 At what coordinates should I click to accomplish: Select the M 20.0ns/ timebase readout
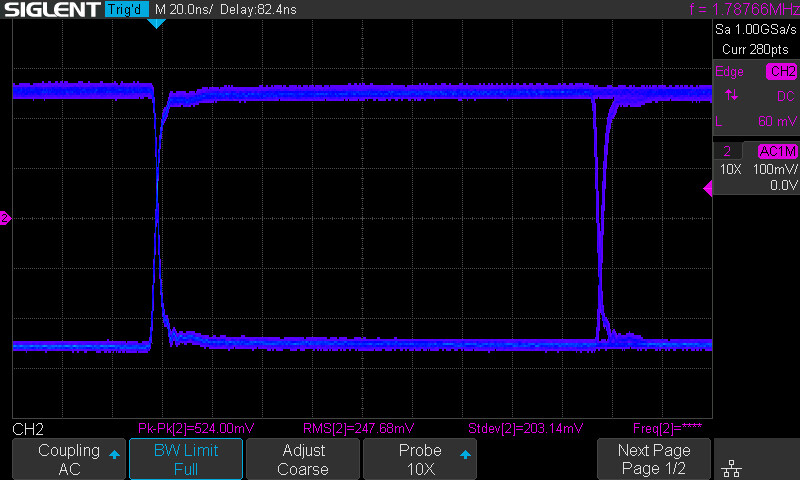(184, 9)
